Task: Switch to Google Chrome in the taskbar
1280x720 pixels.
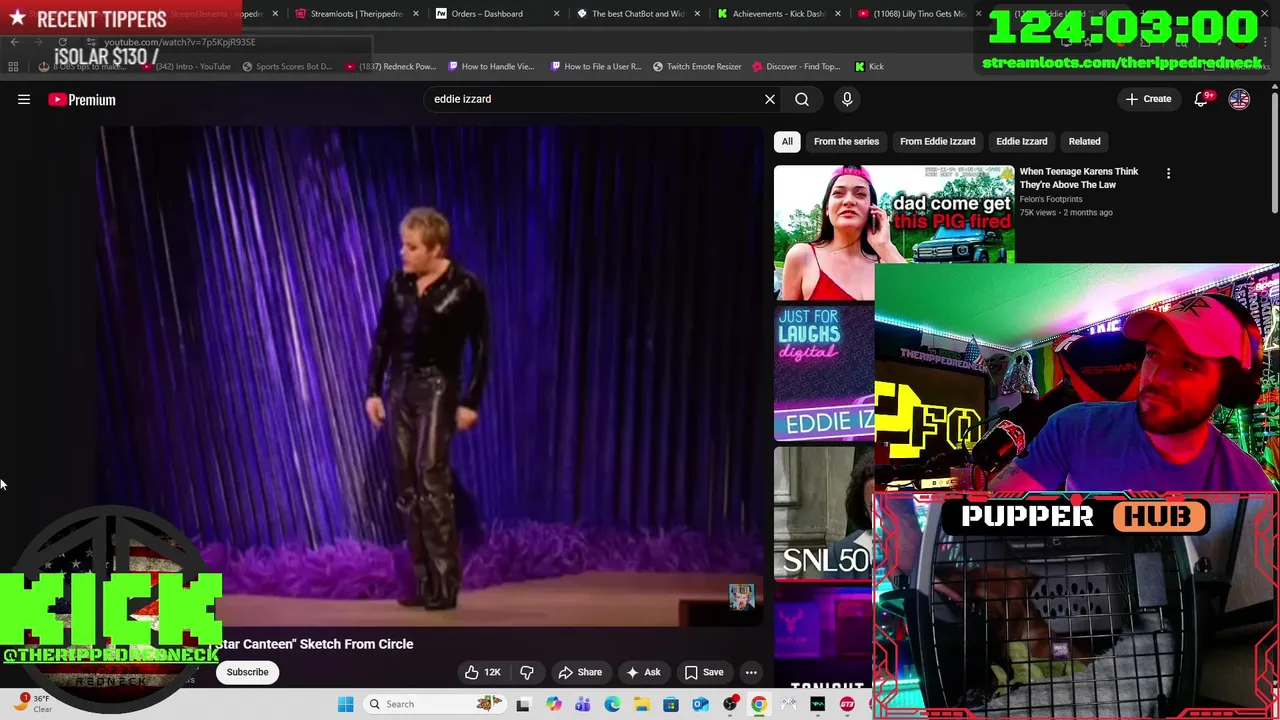Action: click(759, 704)
